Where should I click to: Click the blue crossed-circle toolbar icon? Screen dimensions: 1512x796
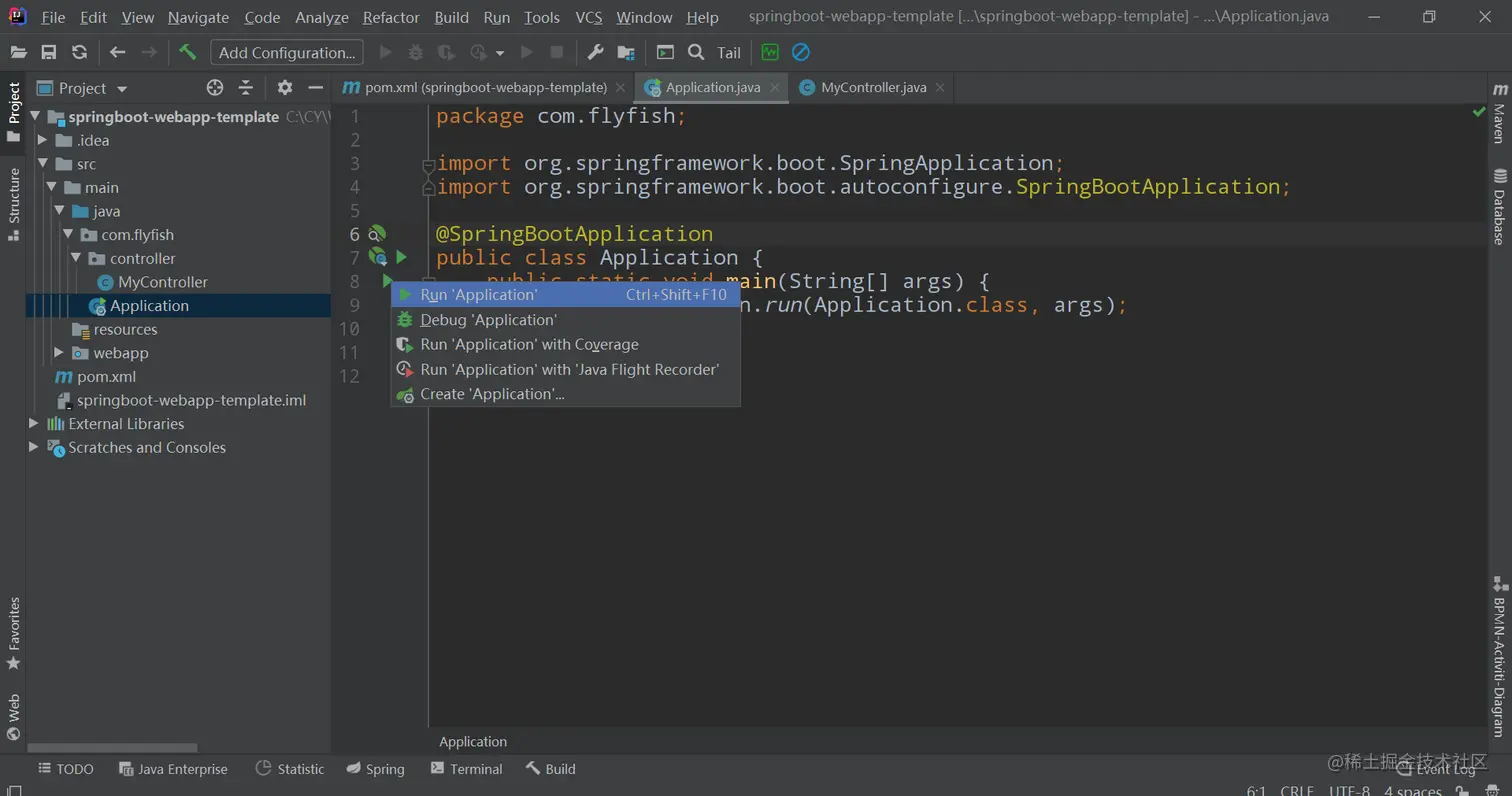[x=801, y=52]
